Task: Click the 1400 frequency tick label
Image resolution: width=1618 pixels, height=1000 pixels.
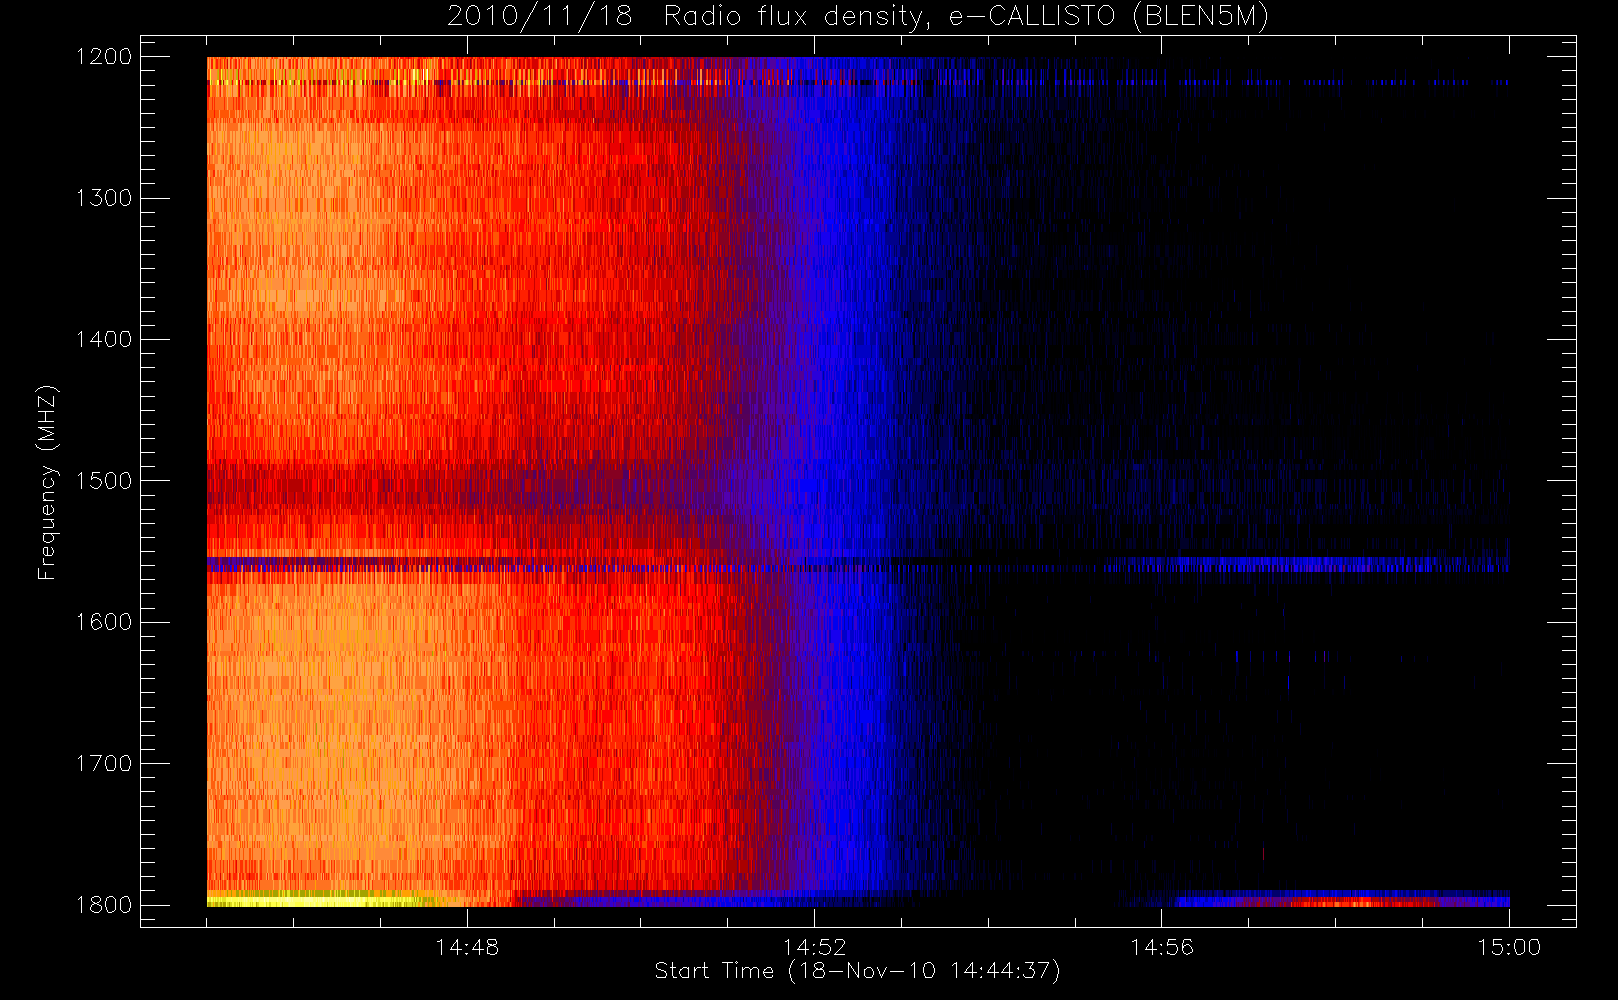Action: point(104,340)
